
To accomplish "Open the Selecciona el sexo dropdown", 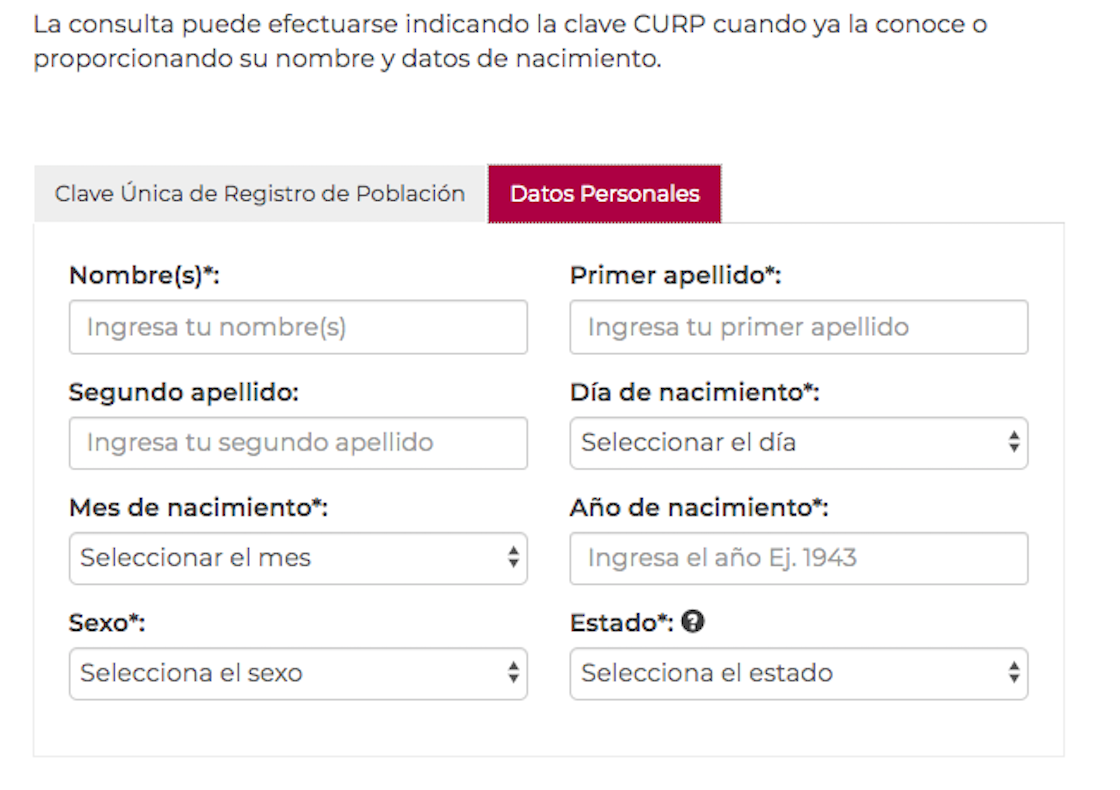I will (x=298, y=673).
